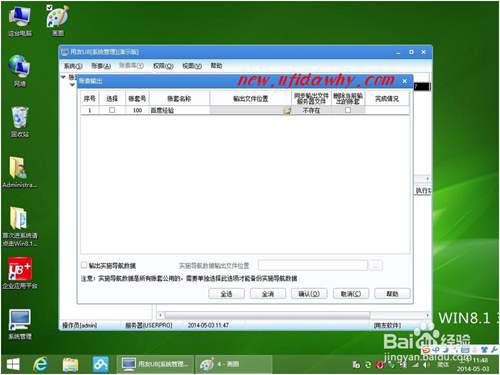Open the Administrator folder on the desktop
The image size is (500, 375).
[20, 172]
